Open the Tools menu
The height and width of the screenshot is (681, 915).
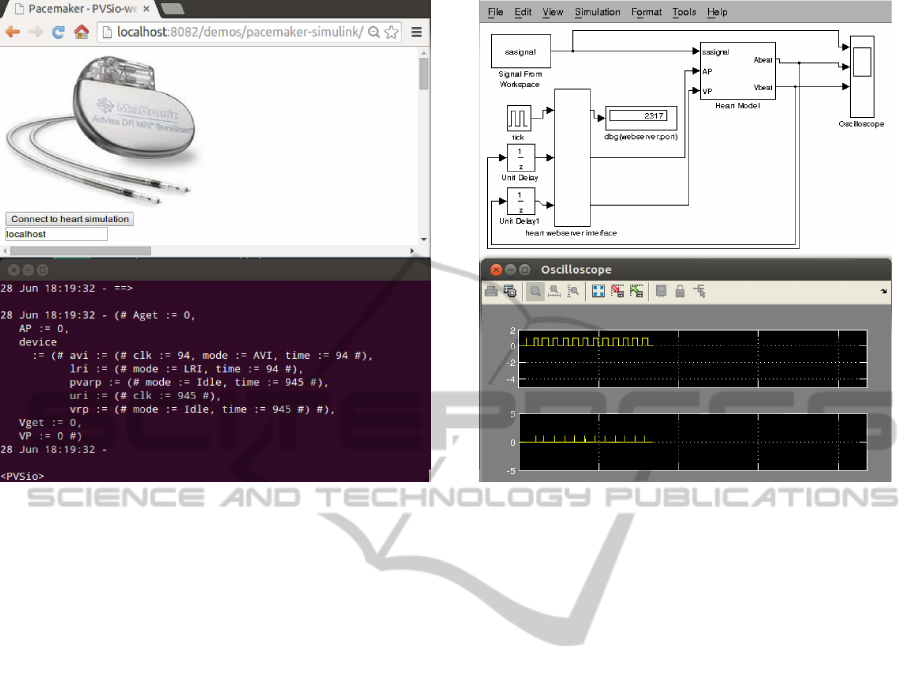click(684, 12)
